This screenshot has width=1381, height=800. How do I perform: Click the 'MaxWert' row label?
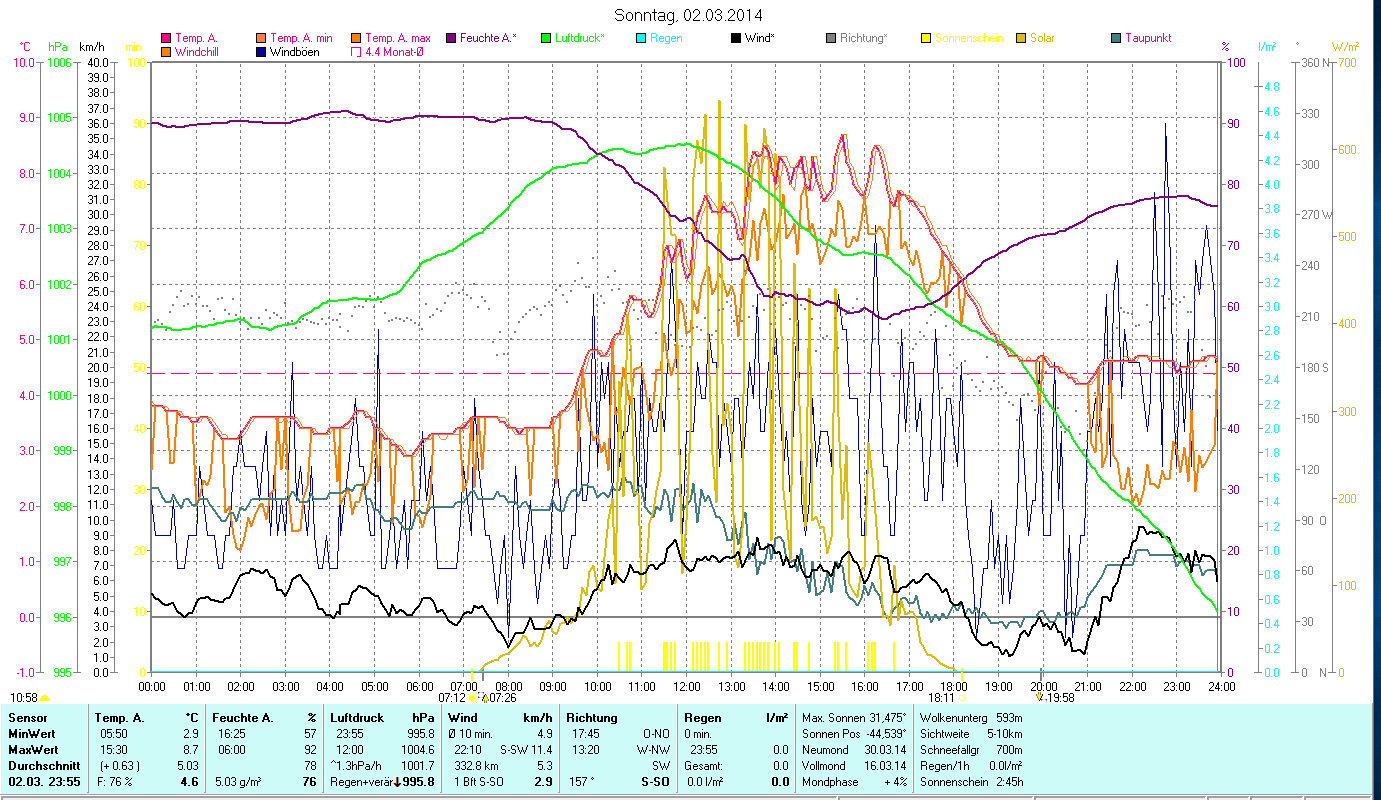(x=32, y=749)
